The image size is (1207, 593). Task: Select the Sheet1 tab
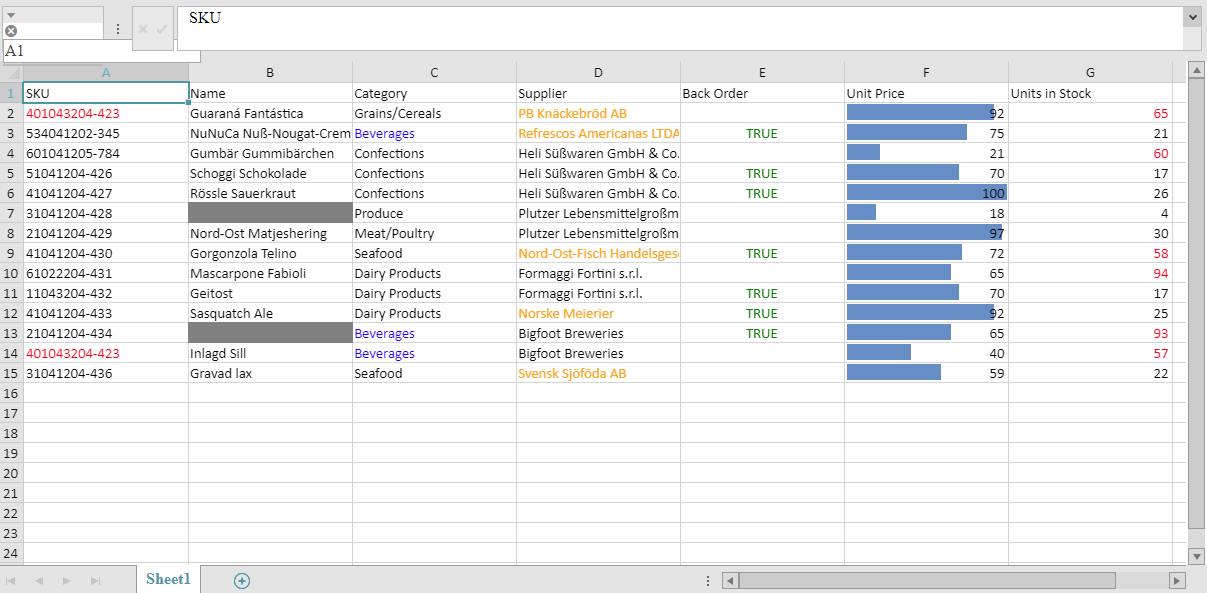[168, 579]
